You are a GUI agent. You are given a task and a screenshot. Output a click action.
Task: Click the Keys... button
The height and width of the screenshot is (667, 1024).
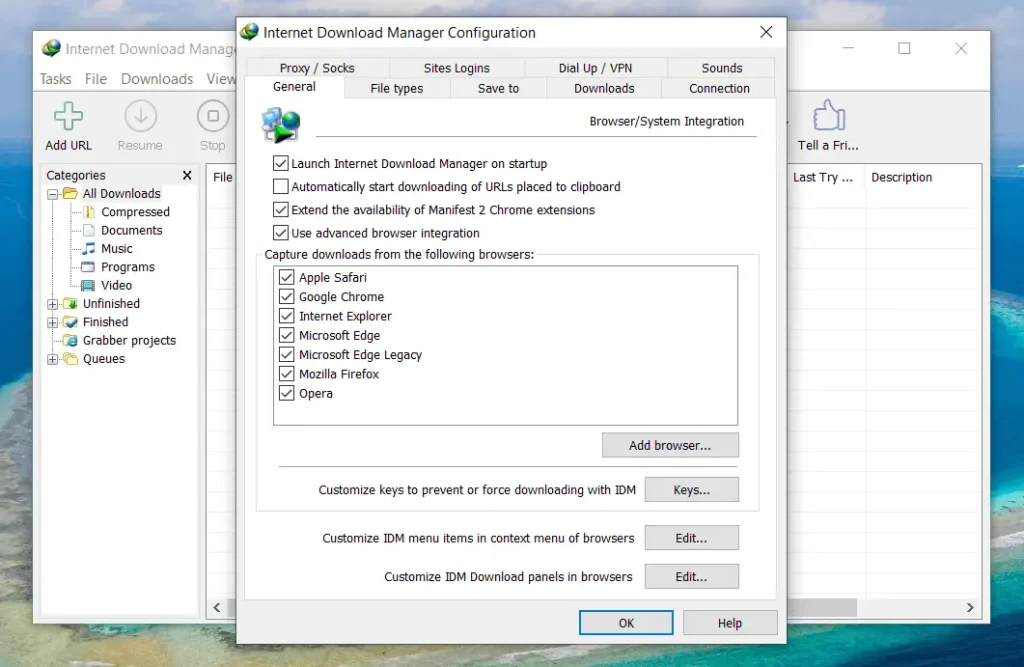coord(691,490)
